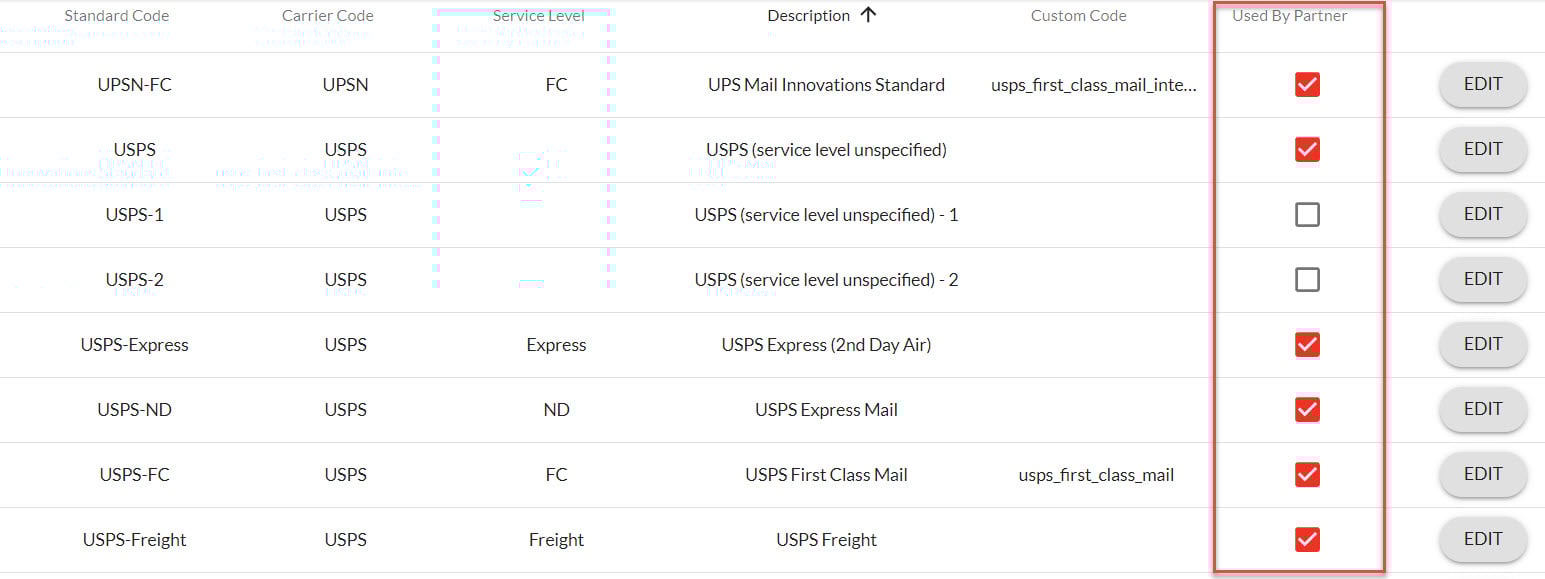Click the usps_first_class_mail custom code cell
Screen dimensions: 1545x579
pyautogui.click(x=1096, y=475)
